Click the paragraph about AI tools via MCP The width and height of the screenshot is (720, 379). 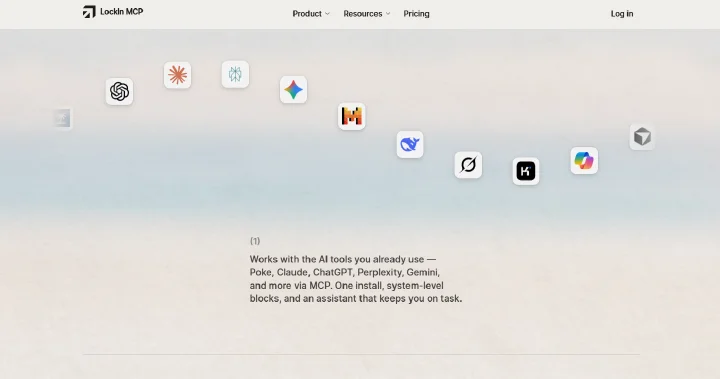pyautogui.click(x=356, y=279)
